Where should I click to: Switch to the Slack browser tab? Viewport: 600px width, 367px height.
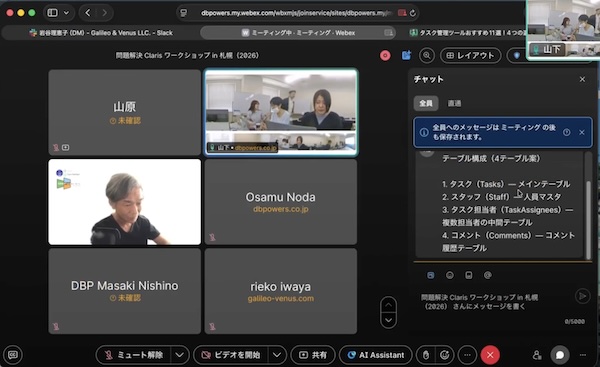click(101, 33)
